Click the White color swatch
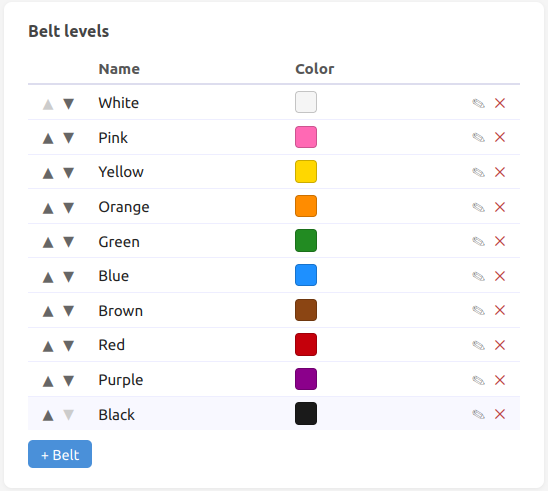Image resolution: width=548 pixels, height=491 pixels. coord(306,102)
